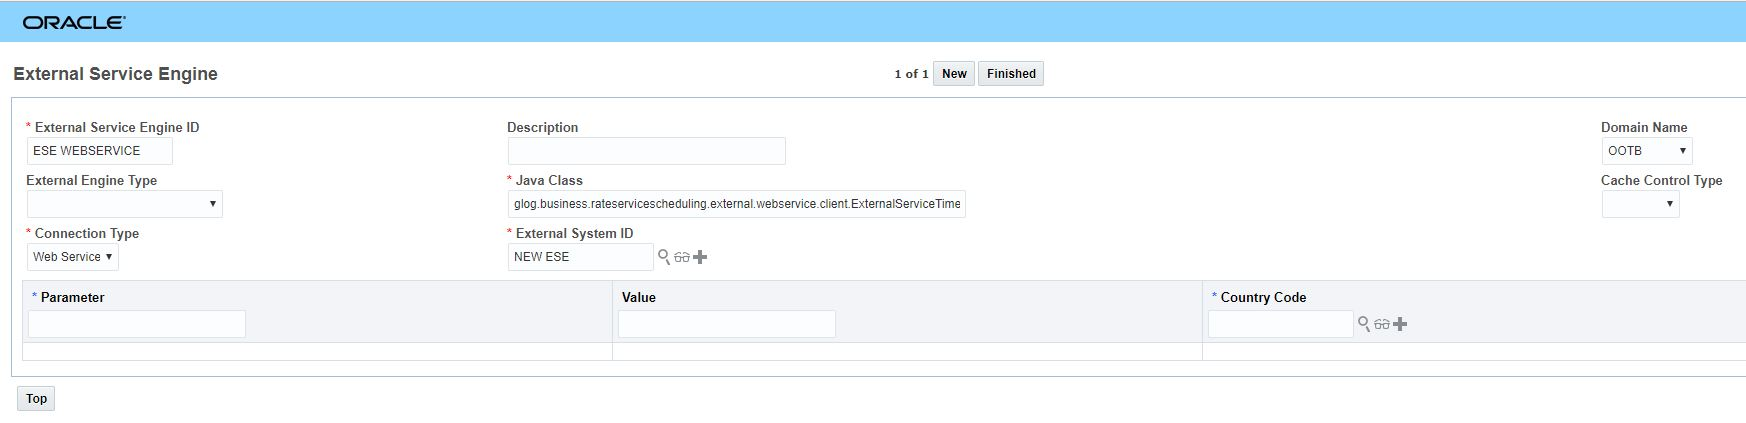Focus the Value input field
Screen dimensions: 1746x423
[x=726, y=324]
